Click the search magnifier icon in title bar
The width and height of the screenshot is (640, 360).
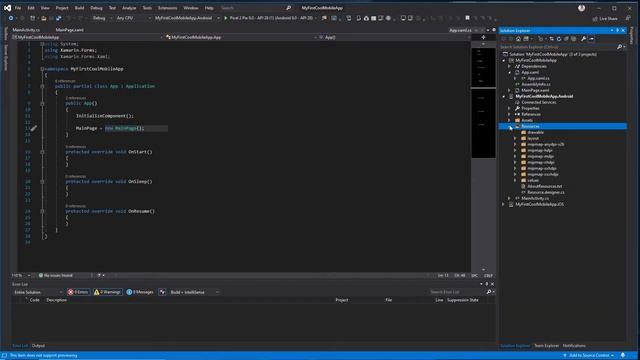click(x=289, y=8)
